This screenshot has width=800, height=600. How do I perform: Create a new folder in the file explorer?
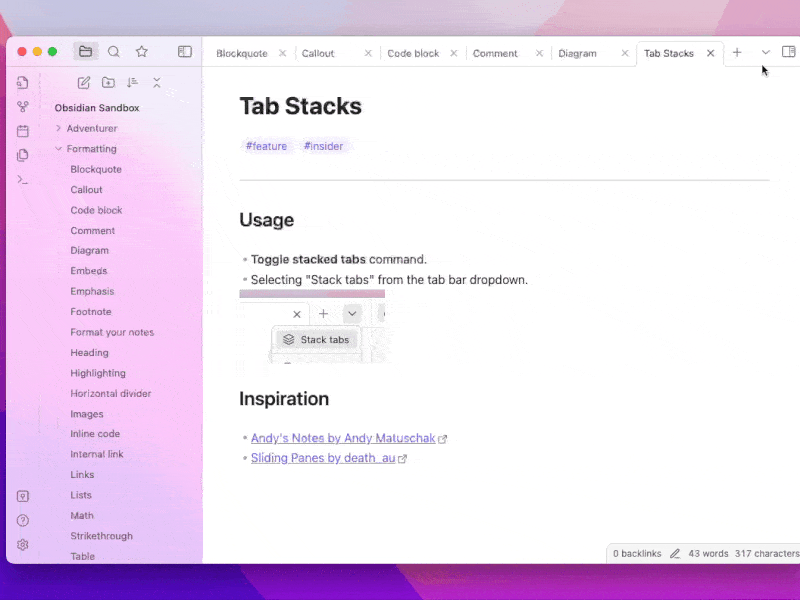(108, 83)
